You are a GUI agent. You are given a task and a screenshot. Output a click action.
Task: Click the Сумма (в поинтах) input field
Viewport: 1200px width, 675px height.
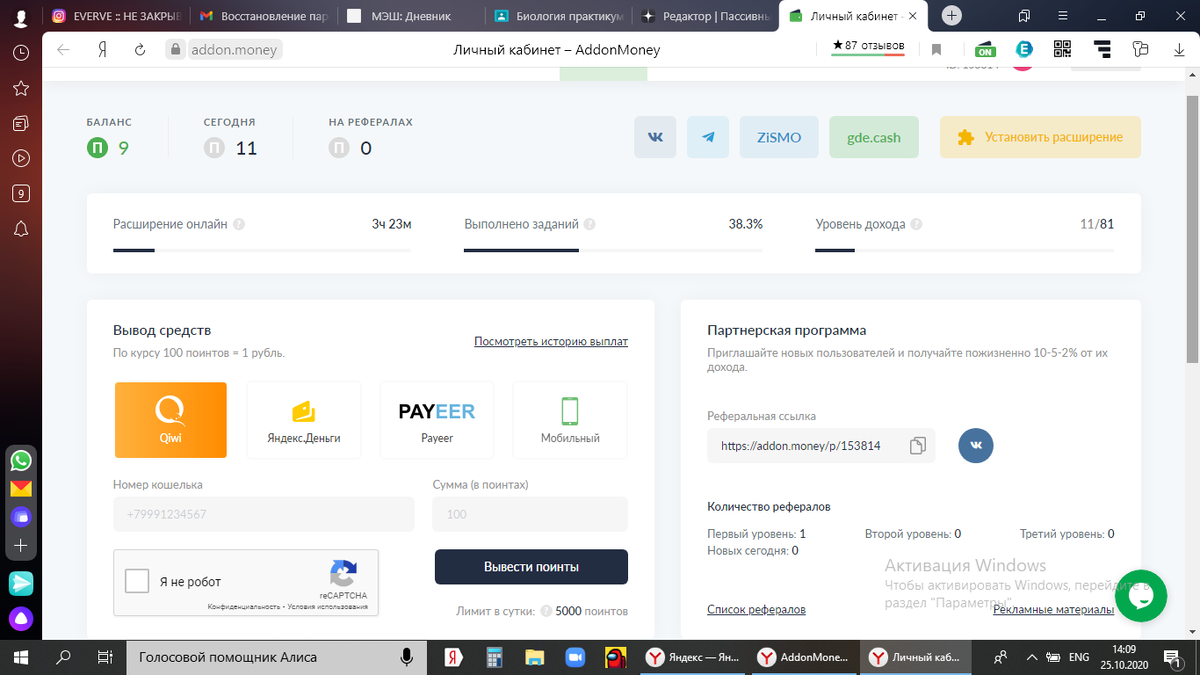tap(530, 514)
